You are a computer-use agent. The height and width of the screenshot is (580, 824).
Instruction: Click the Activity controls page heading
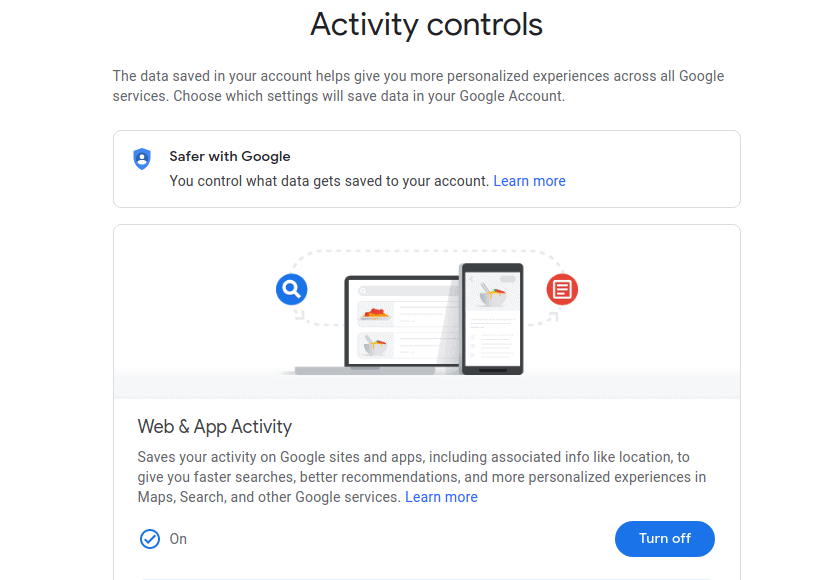tap(426, 25)
